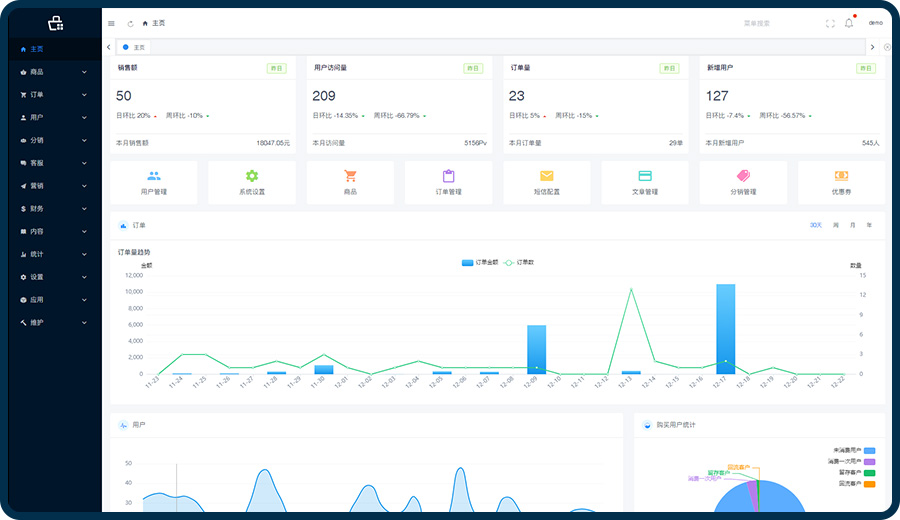Click the notification bell icon

point(849,23)
